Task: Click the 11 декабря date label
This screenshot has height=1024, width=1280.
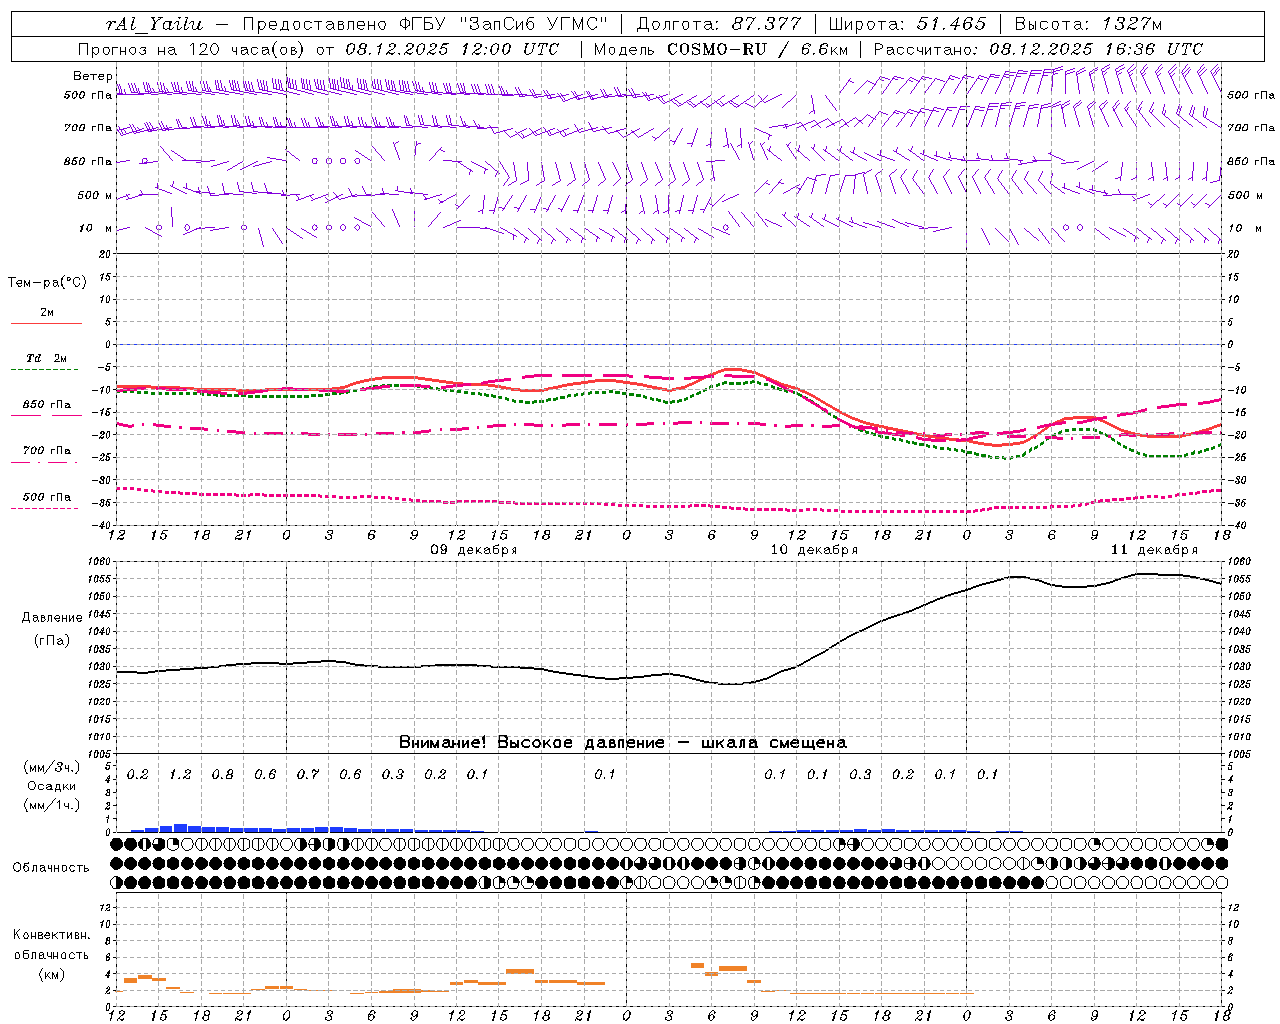Action: tap(1154, 550)
